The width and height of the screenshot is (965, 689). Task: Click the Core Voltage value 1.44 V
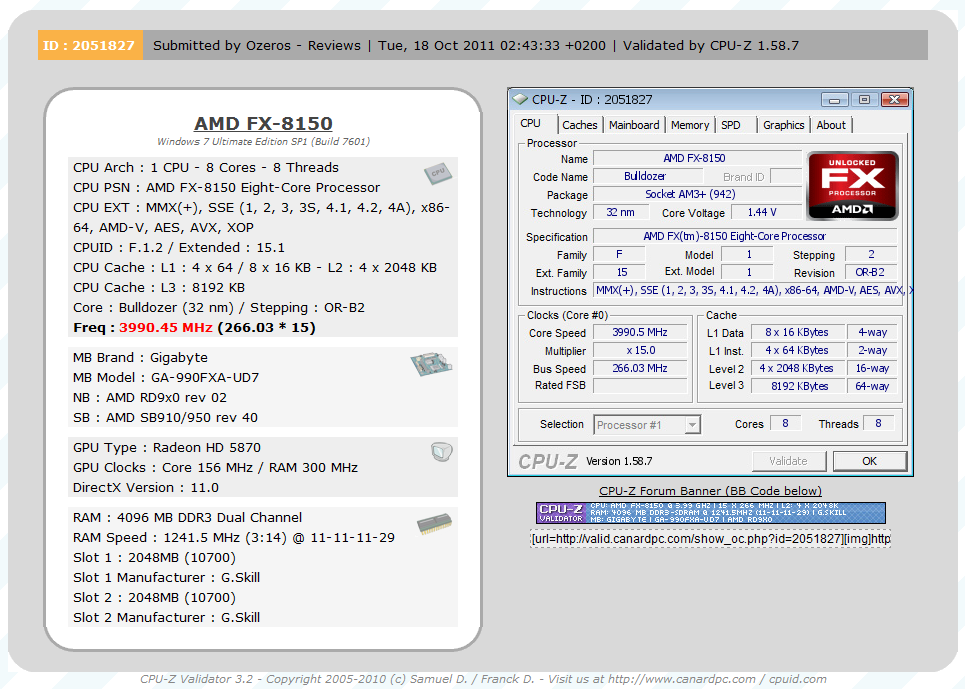[x=765, y=212]
